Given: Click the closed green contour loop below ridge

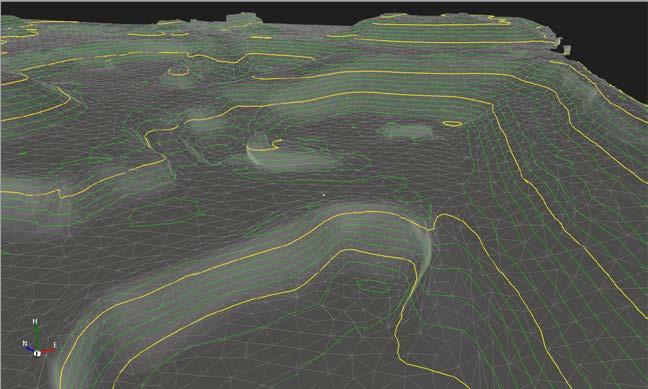Looking at the screenshot, I should point(374,286).
